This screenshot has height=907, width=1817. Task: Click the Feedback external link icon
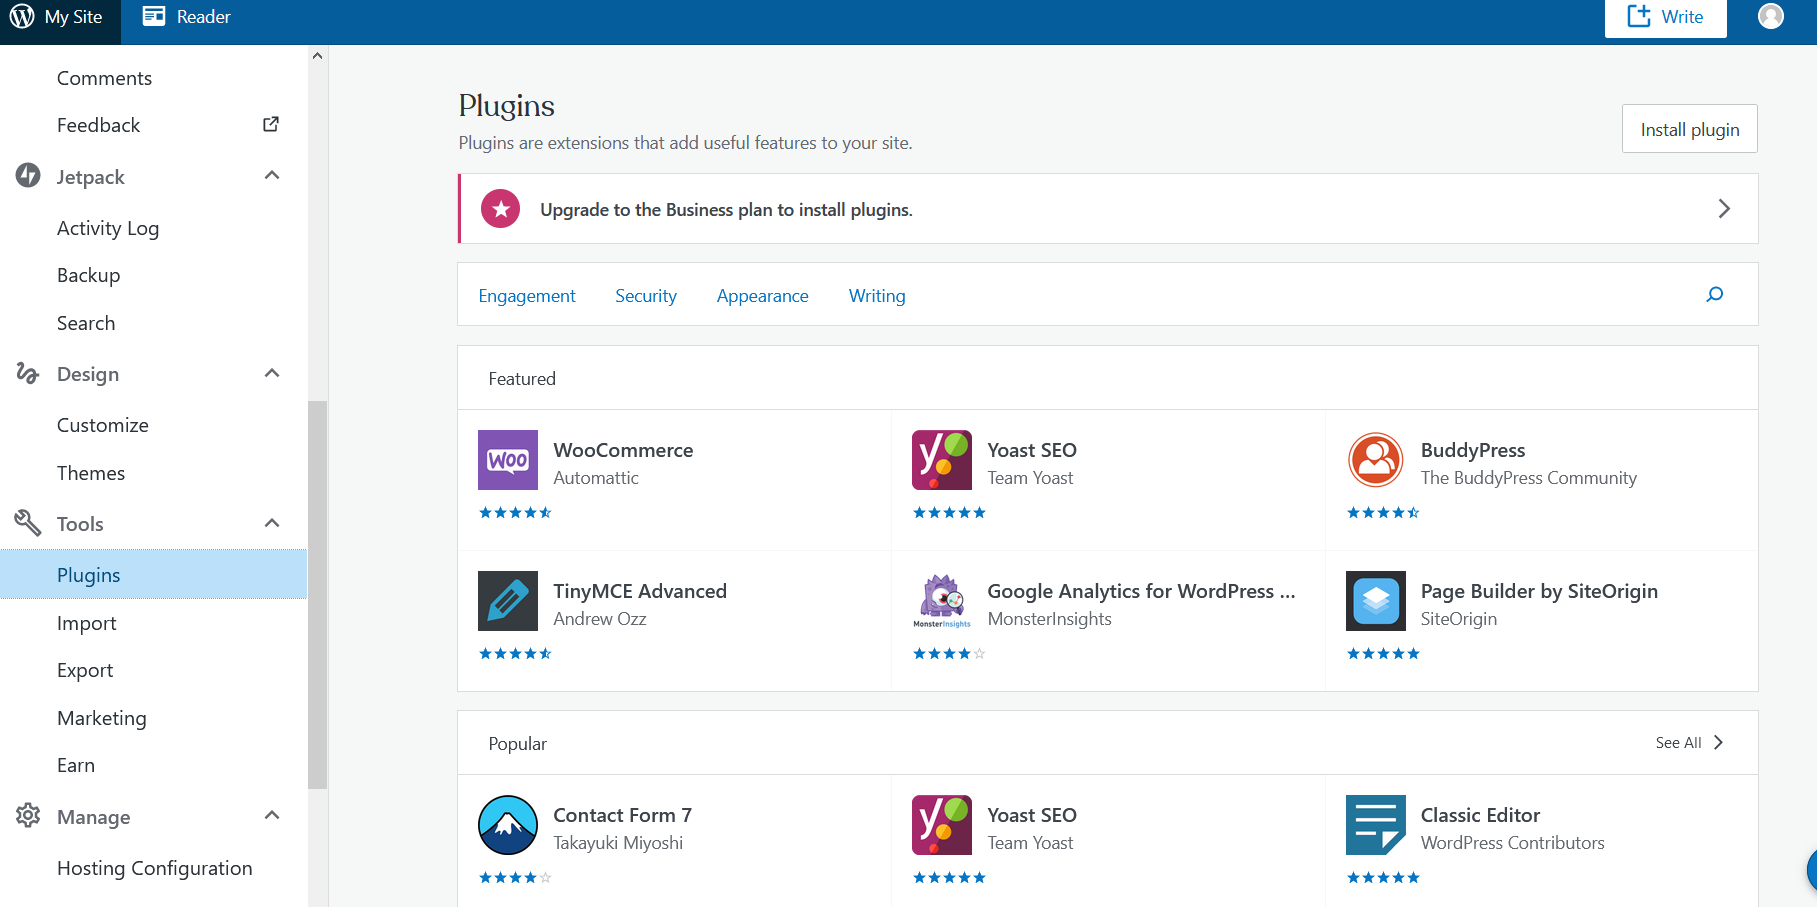[271, 124]
